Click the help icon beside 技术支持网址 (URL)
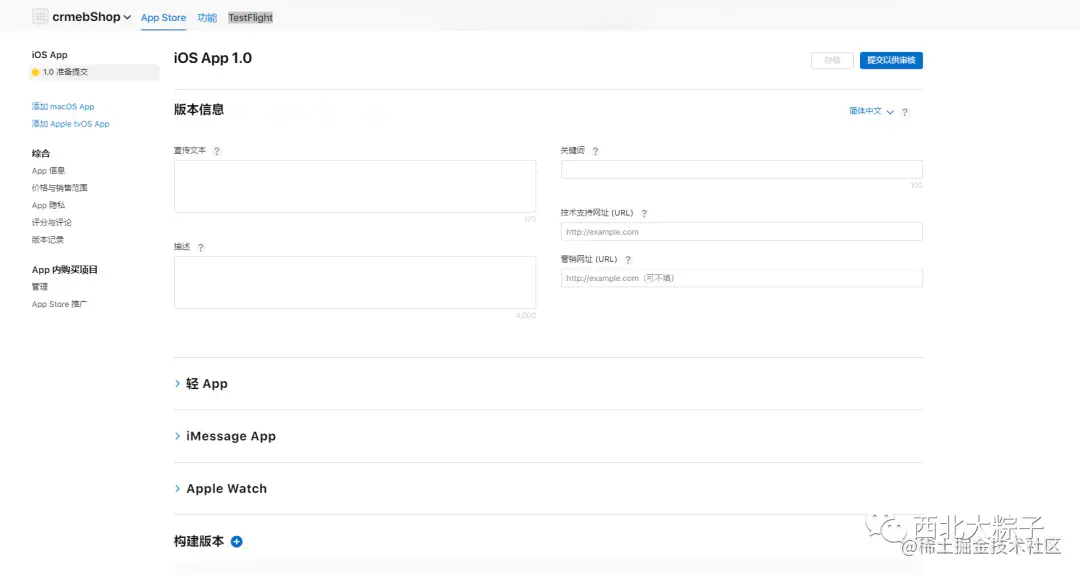 tap(644, 213)
